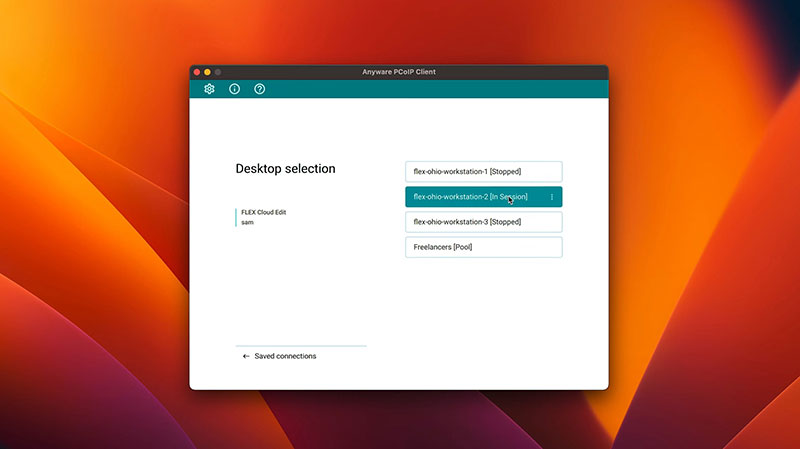The width and height of the screenshot is (800, 449).
Task: Click the disabled green zoom window button
Action: click(218, 72)
